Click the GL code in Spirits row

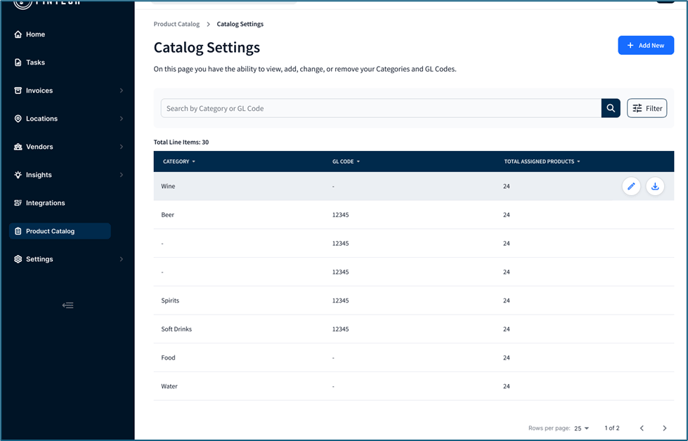(340, 300)
